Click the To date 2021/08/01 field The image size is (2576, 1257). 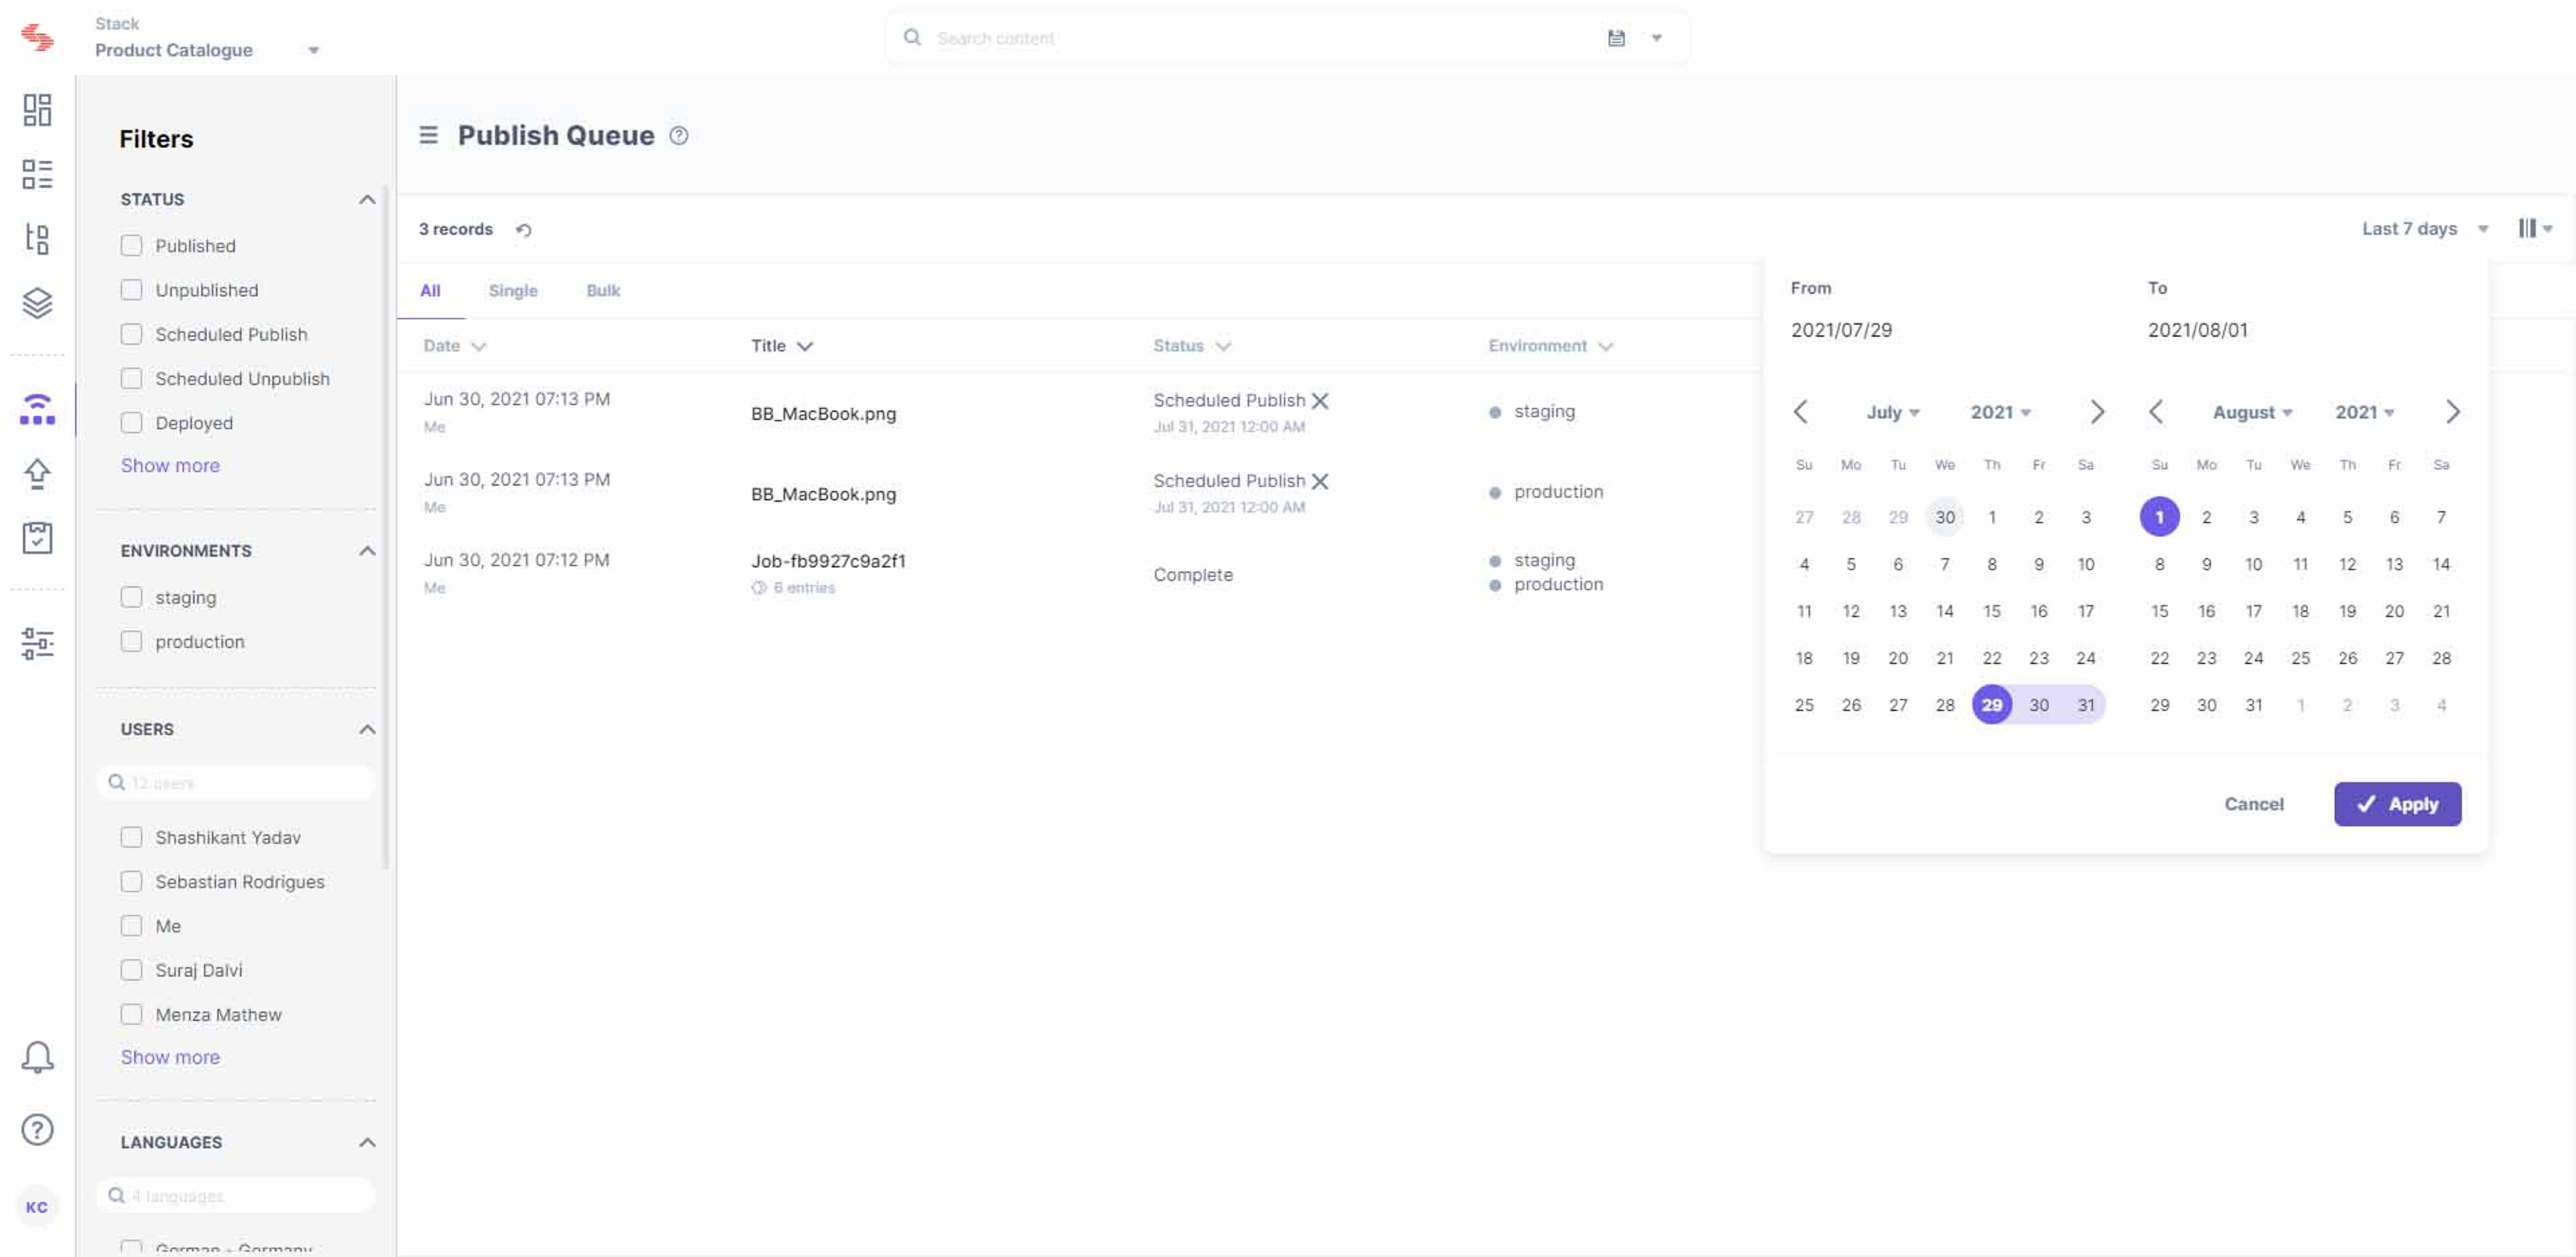pyautogui.click(x=2197, y=330)
